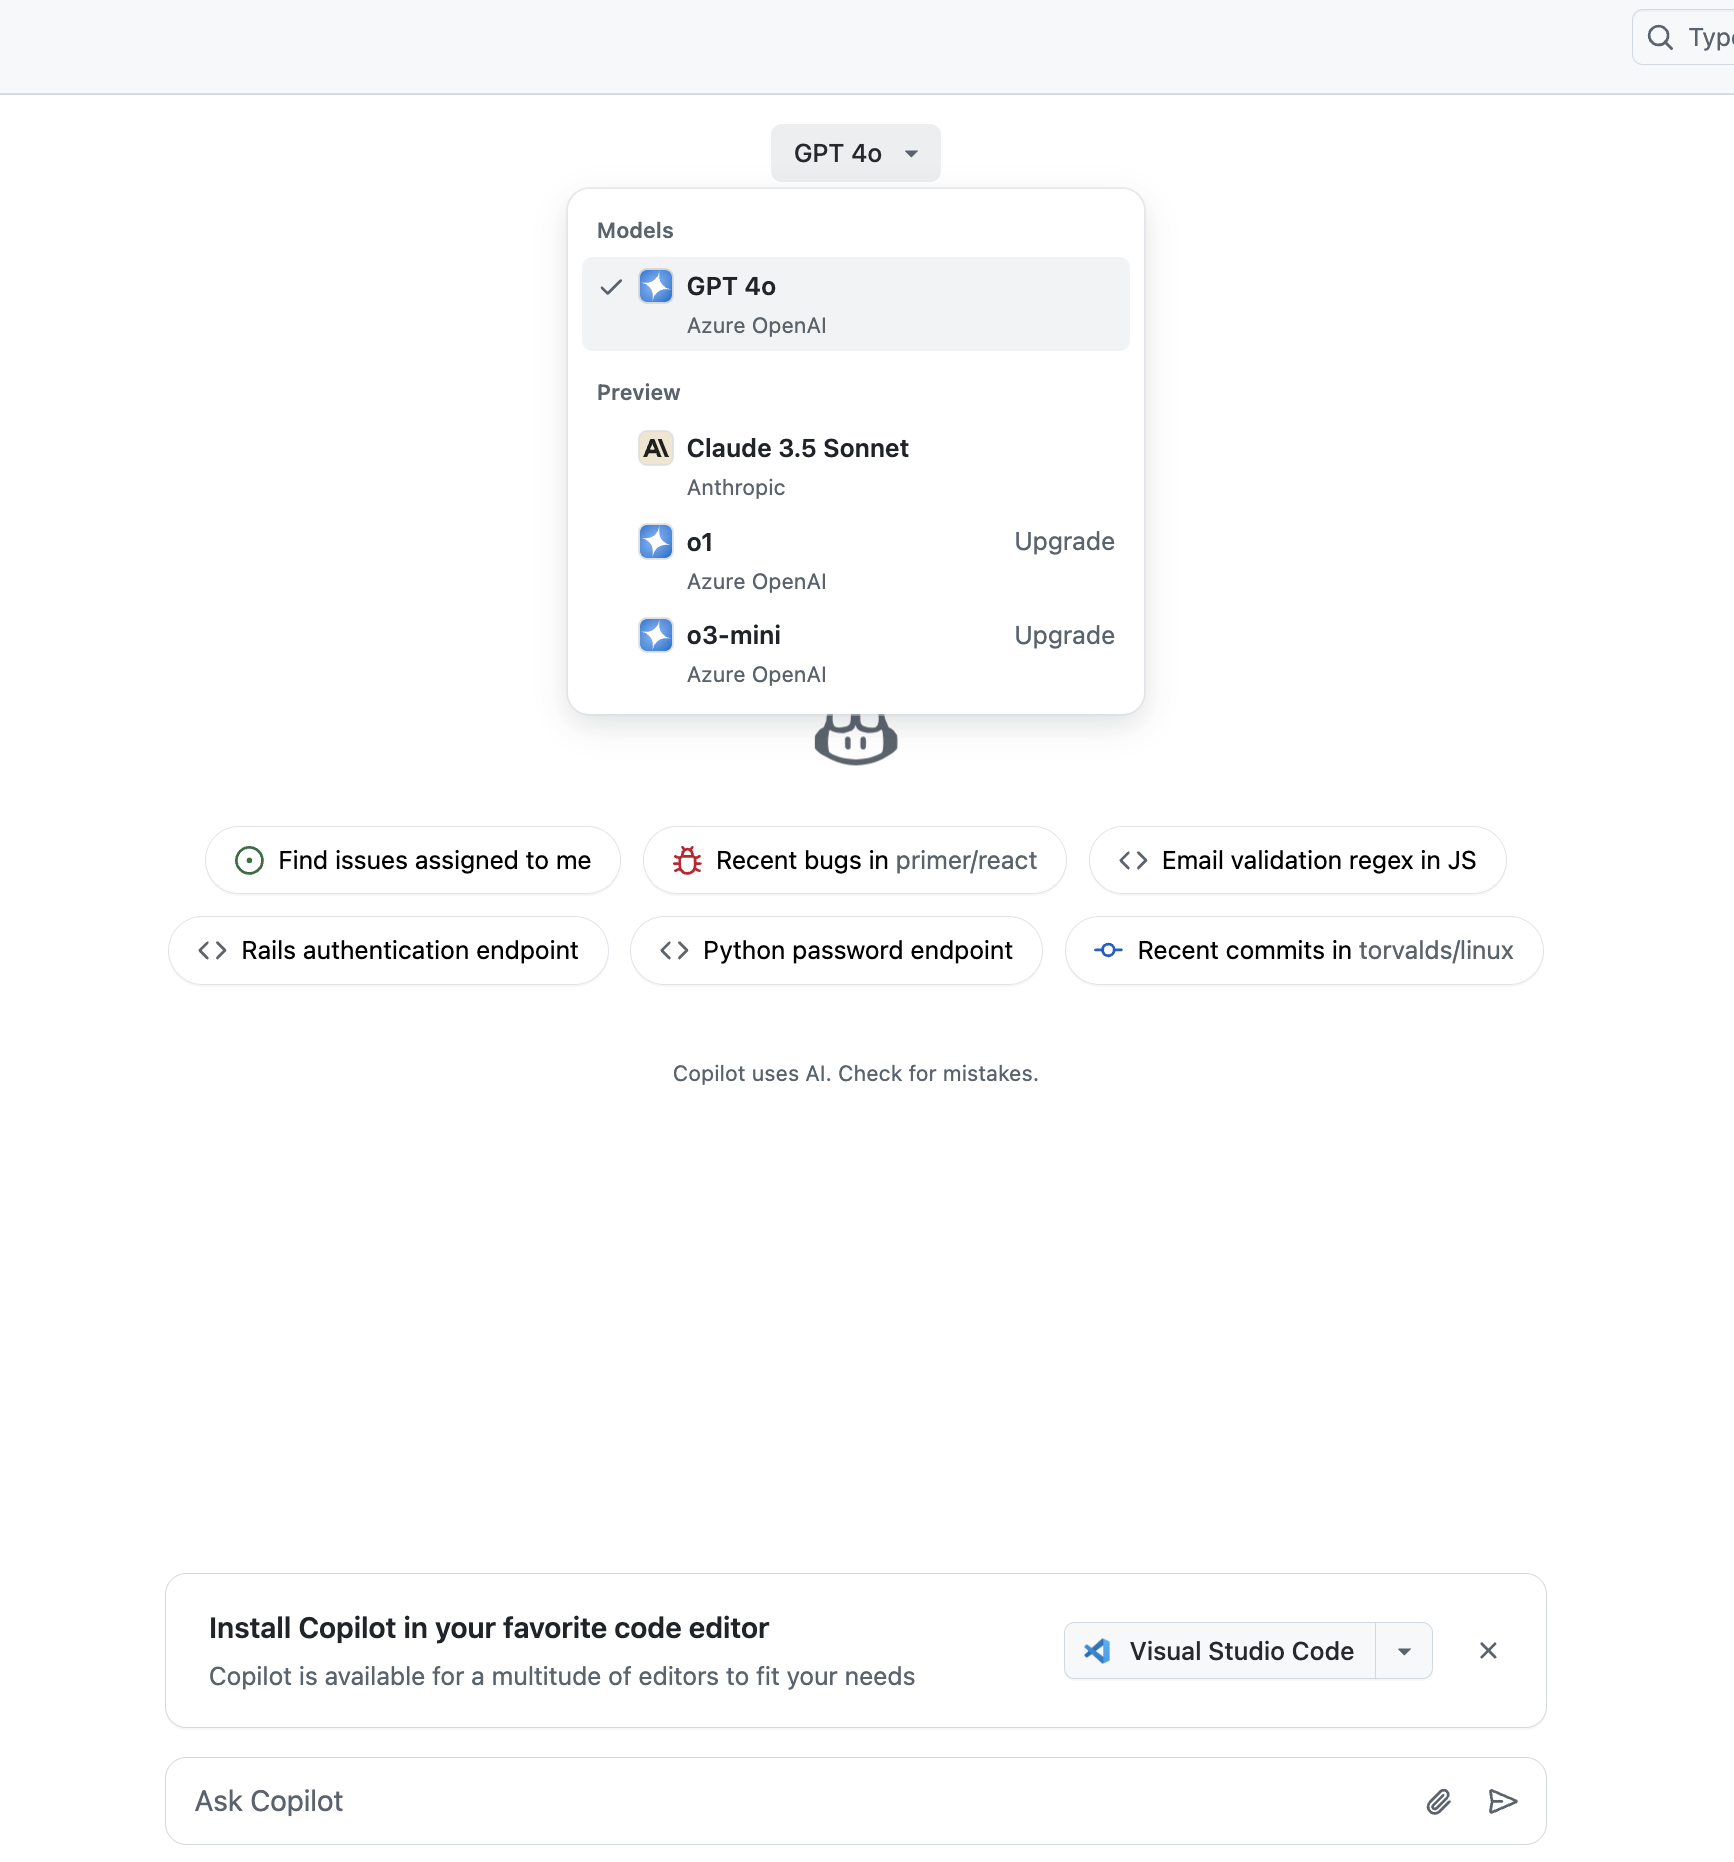This screenshot has width=1734, height=1862.
Task: Select the o1 model entry
Action: [x=856, y=560]
